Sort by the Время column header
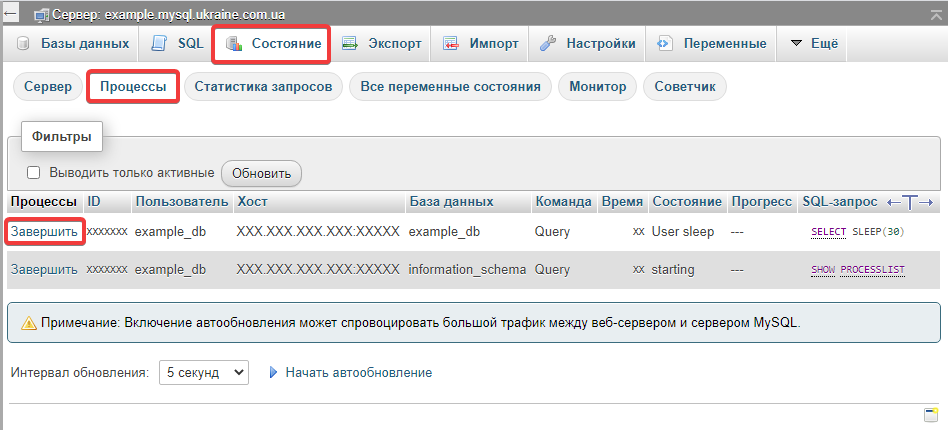This screenshot has width=948, height=430. [622, 202]
